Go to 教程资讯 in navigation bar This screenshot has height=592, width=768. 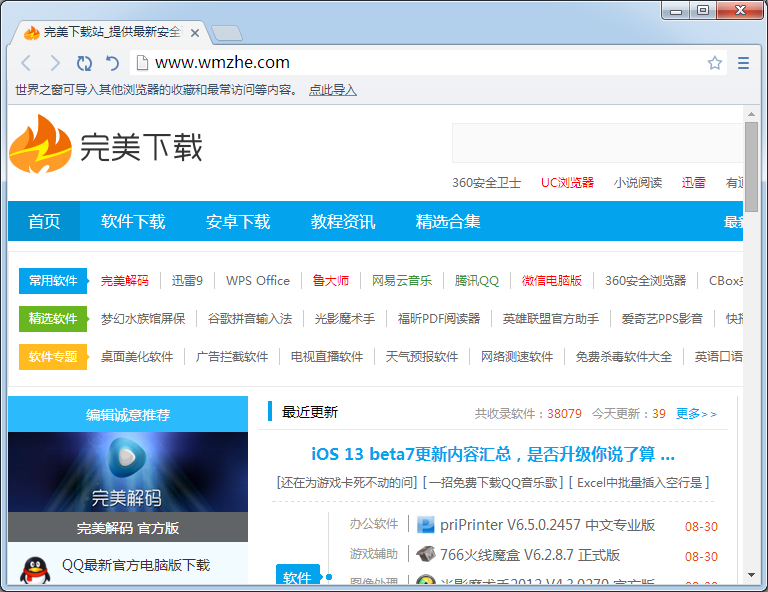(343, 222)
